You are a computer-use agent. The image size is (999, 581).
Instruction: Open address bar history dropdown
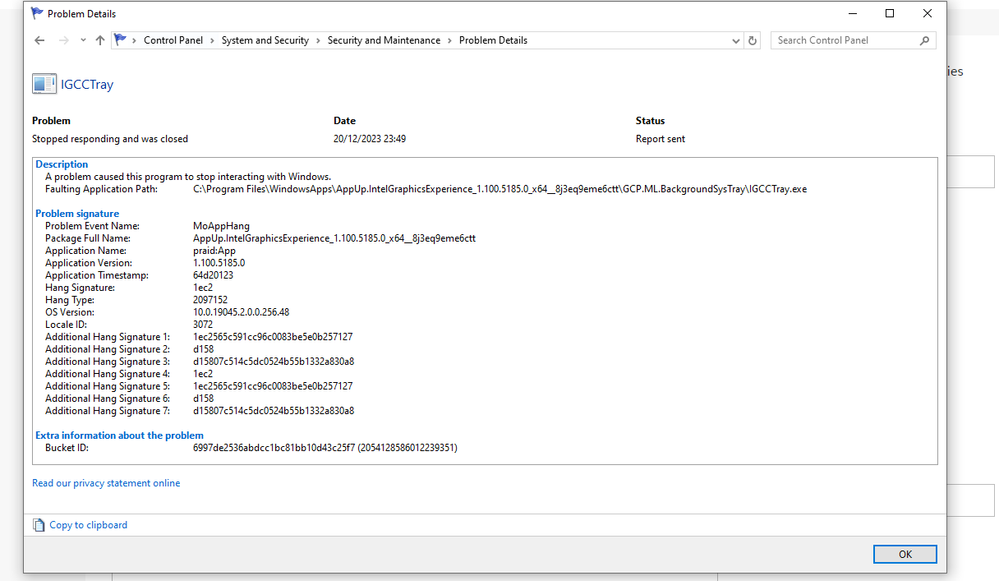[736, 40]
